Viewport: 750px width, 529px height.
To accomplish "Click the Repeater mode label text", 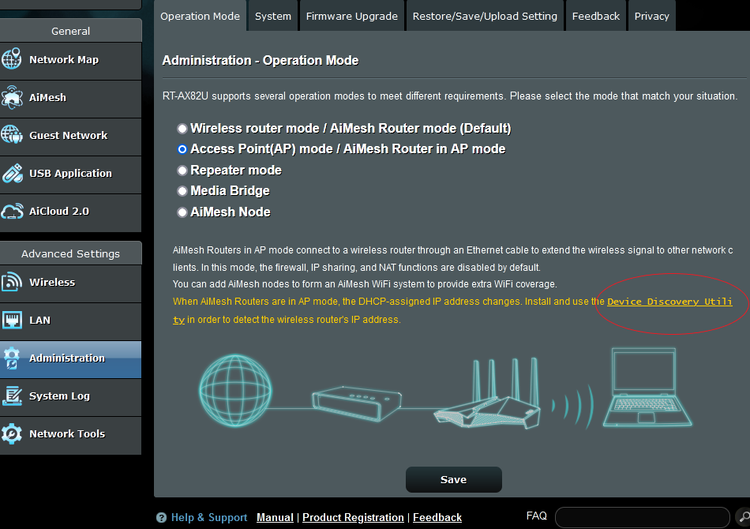I will [x=236, y=170].
